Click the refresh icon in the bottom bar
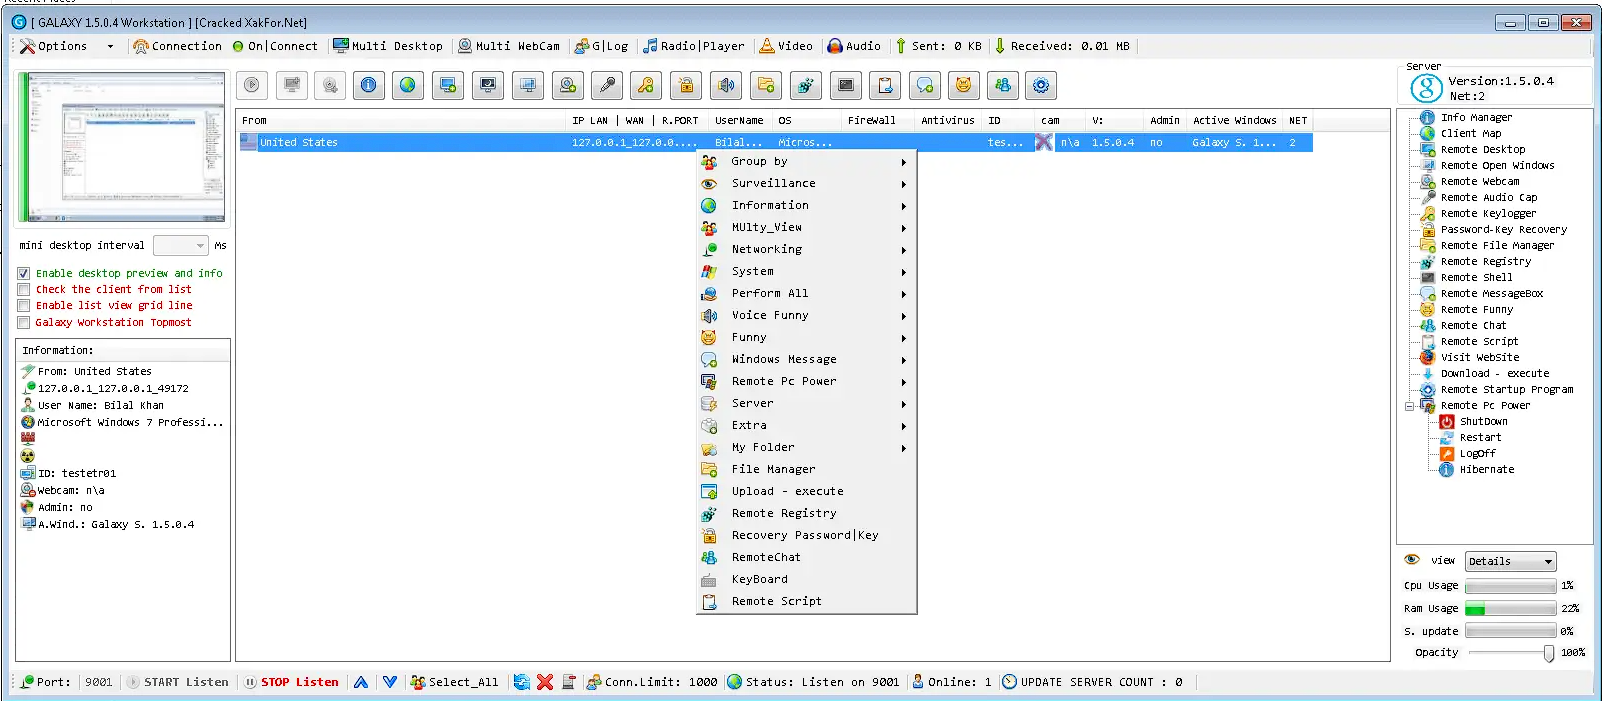The width and height of the screenshot is (1602, 701). pos(522,682)
